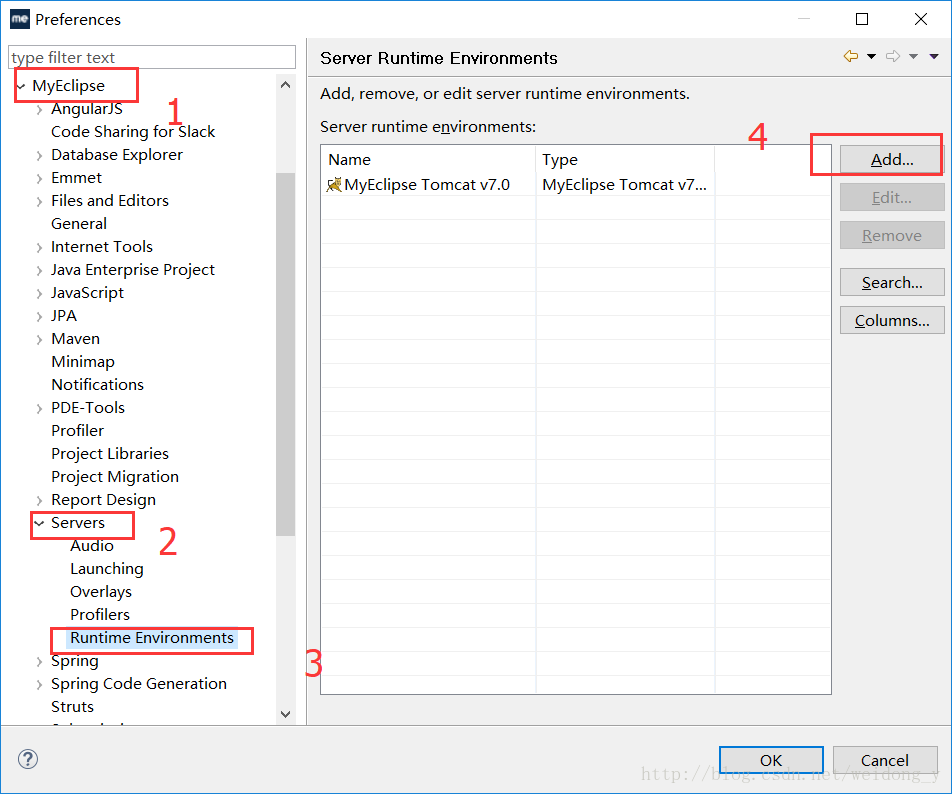Select the Maven label

click(x=75, y=339)
